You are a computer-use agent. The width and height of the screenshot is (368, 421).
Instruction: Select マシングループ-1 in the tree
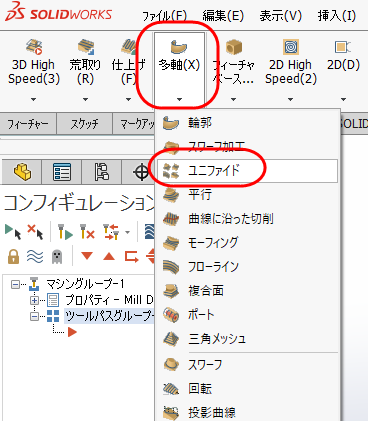[85, 284]
